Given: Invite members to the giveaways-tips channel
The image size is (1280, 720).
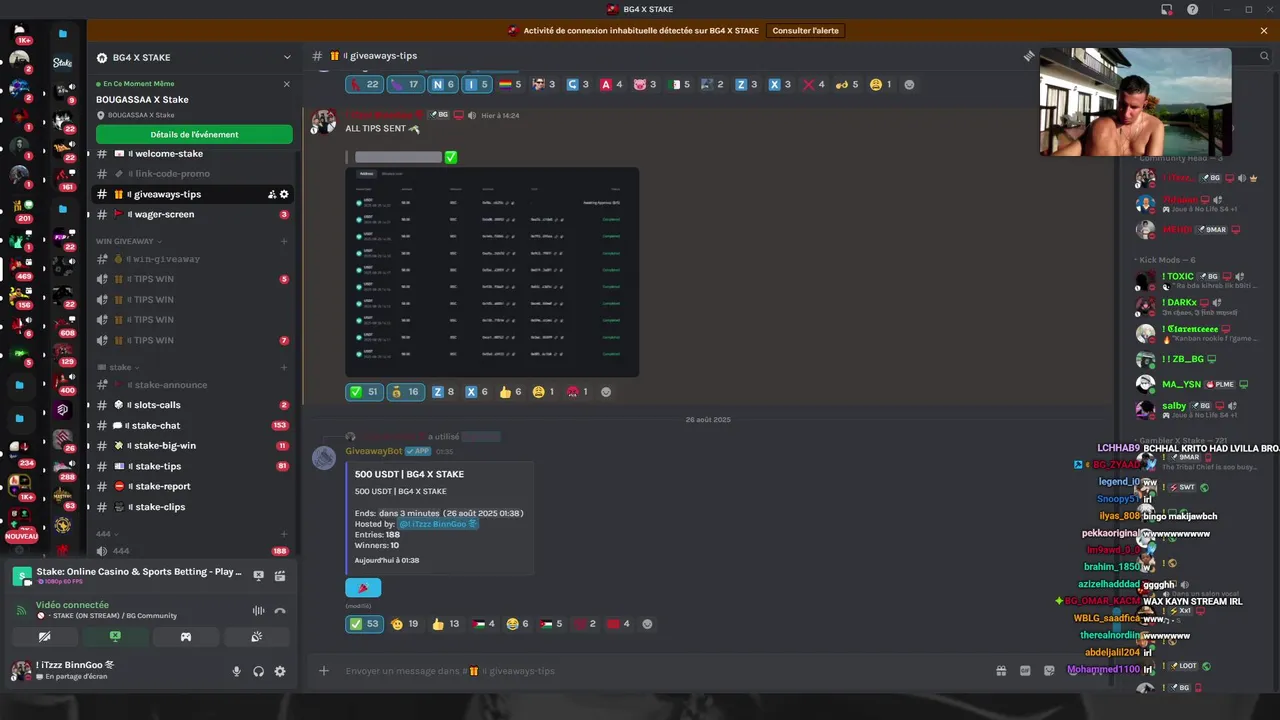Looking at the screenshot, I should tap(271, 194).
